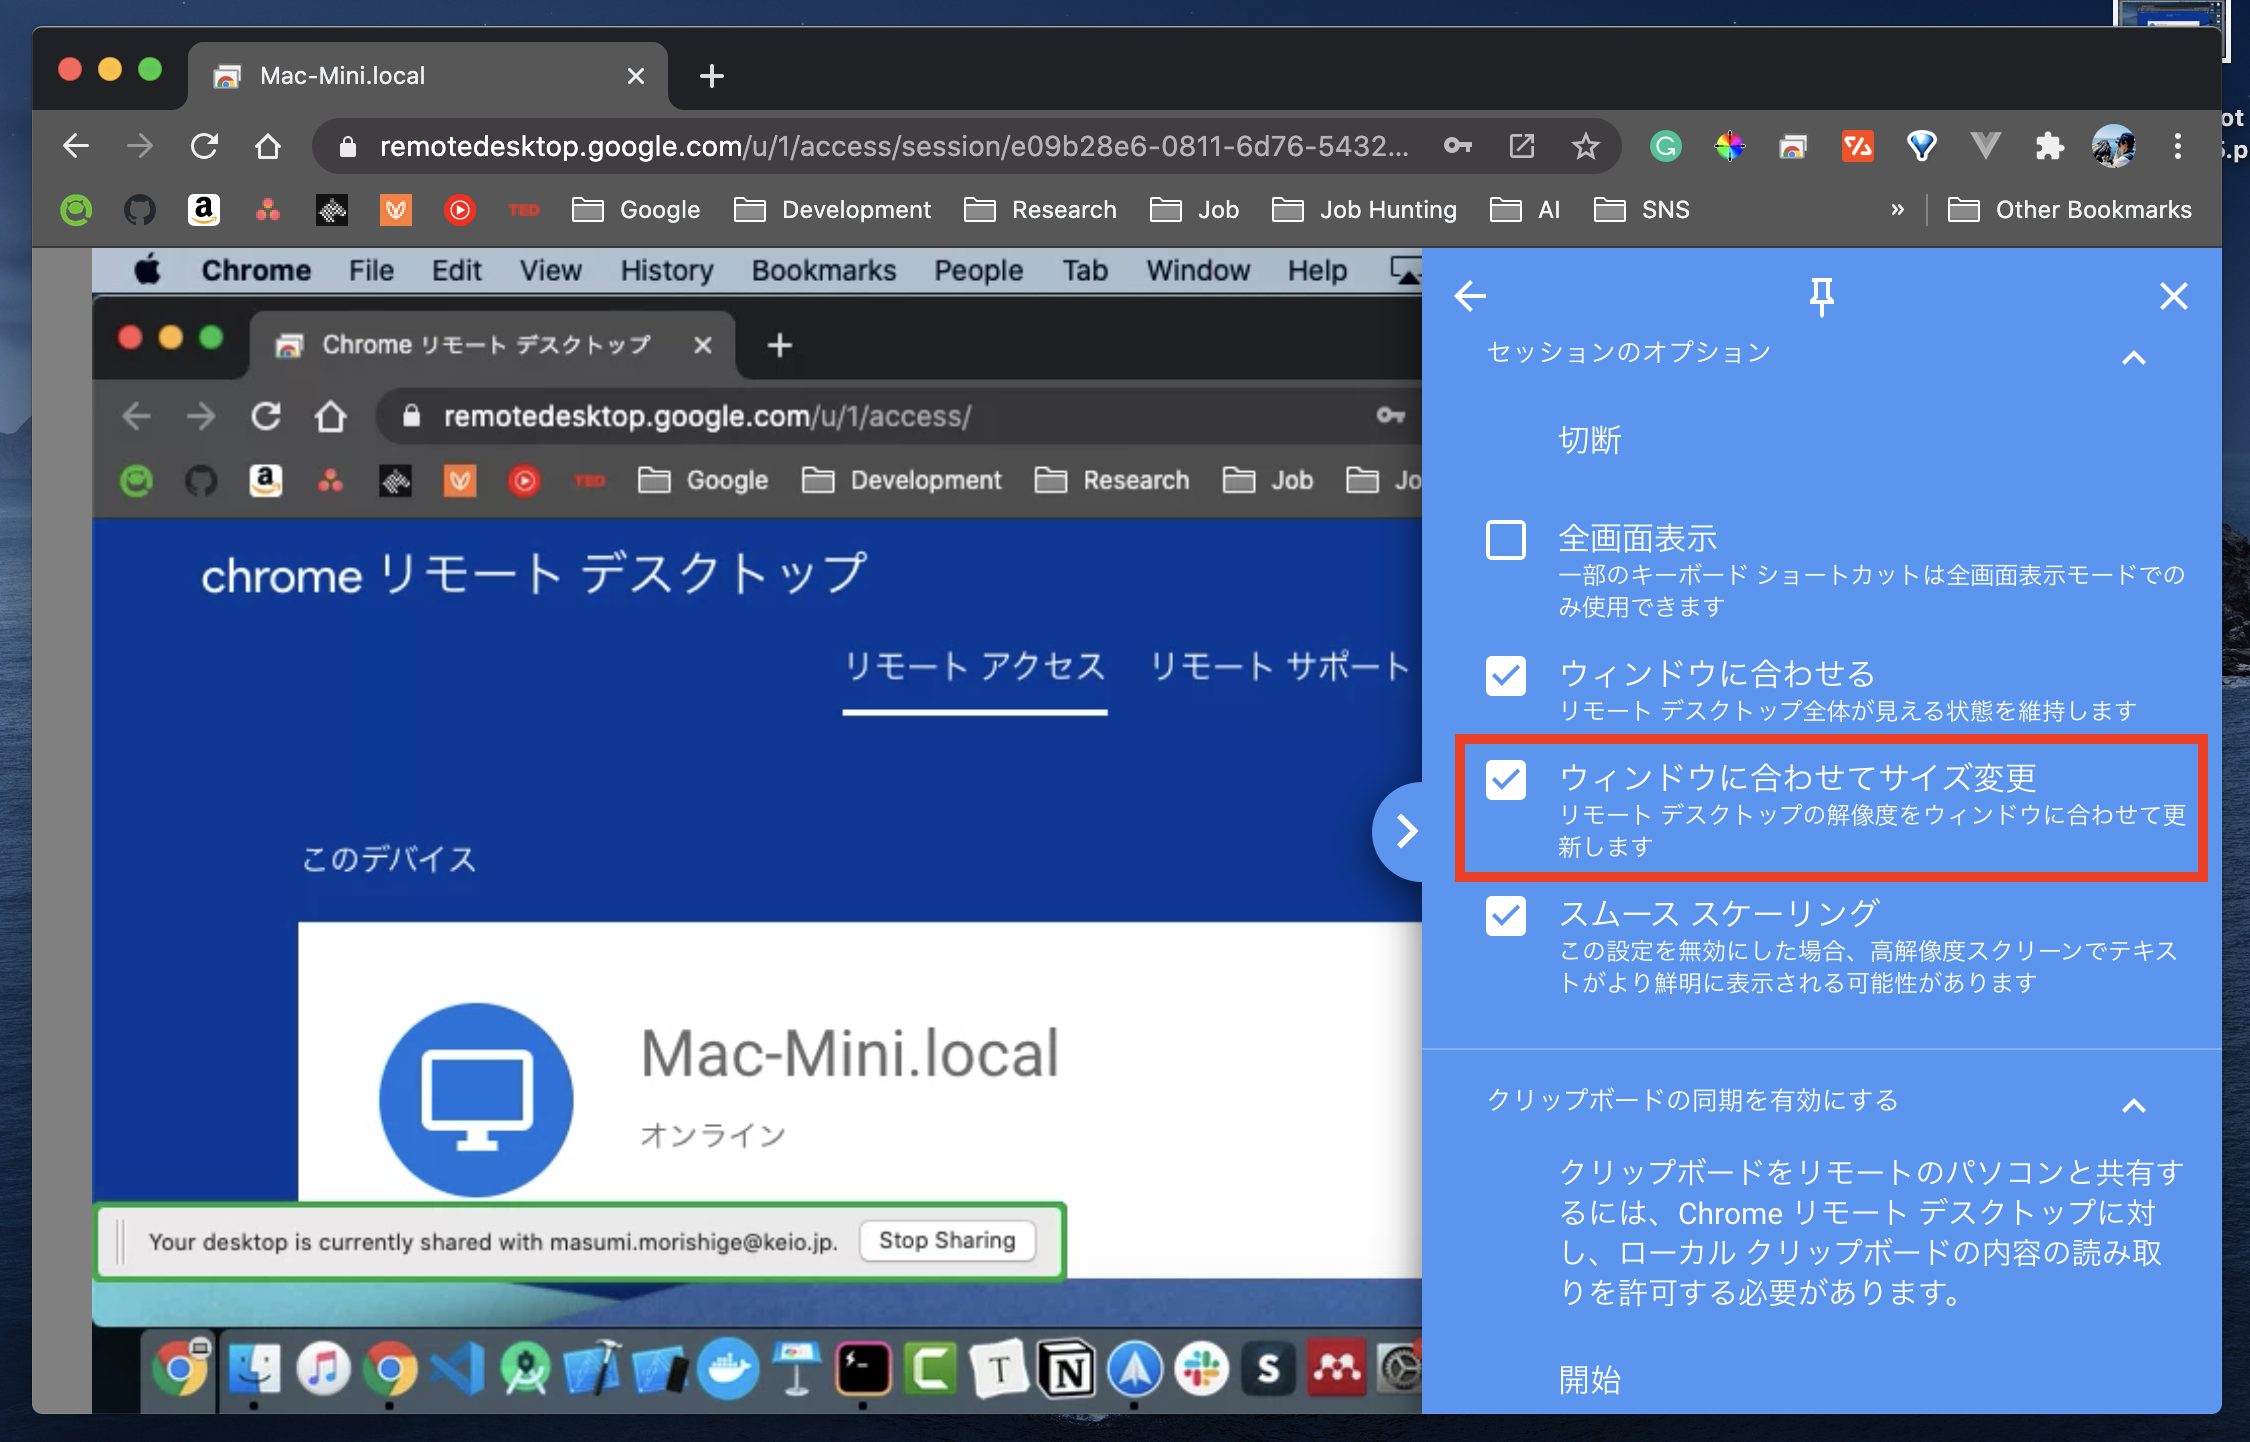Image resolution: width=2250 pixels, height=1442 pixels.
Task: Open the gray V extension
Action: (x=1985, y=146)
